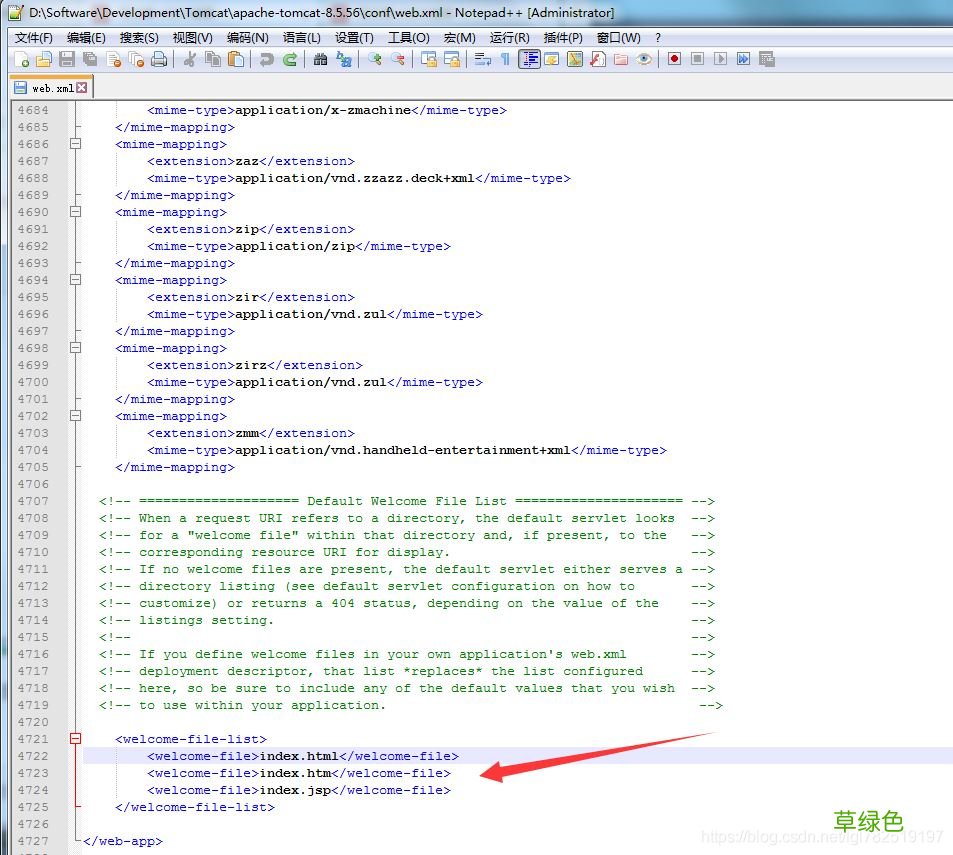The image size is (953, 855).
Task: Open the 搜索(S) menu
Action: point(138,37)
